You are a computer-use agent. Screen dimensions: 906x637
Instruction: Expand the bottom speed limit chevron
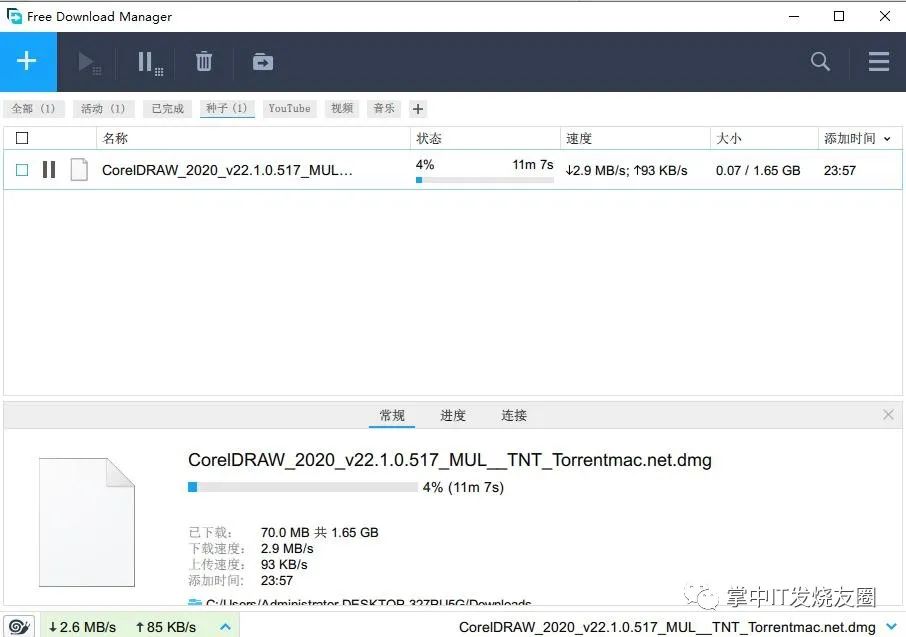(x=226, y=627)
